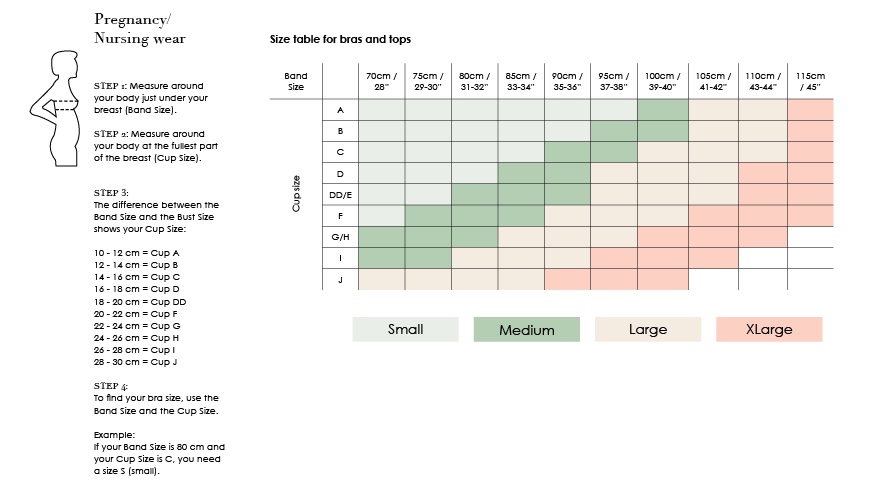The width and height of the screenshot is (871, 500).
Task: Select the STEP 4 instruction heading
Action: 110,386
